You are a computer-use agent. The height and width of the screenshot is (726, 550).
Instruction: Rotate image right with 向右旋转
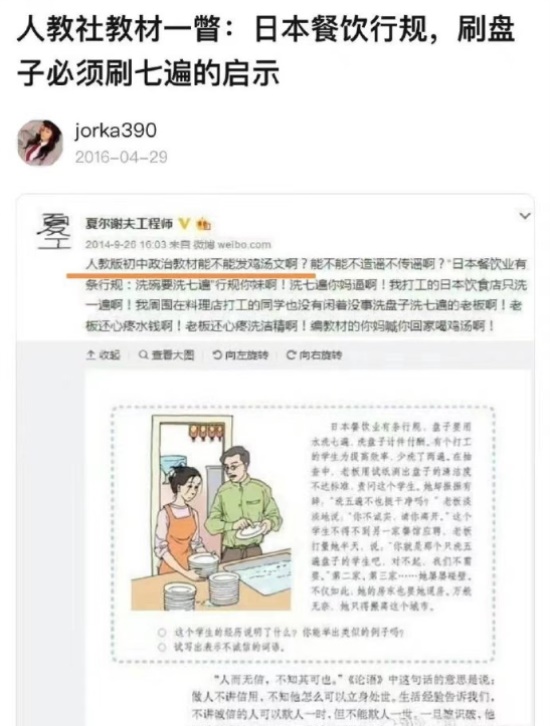coord(314,355)
